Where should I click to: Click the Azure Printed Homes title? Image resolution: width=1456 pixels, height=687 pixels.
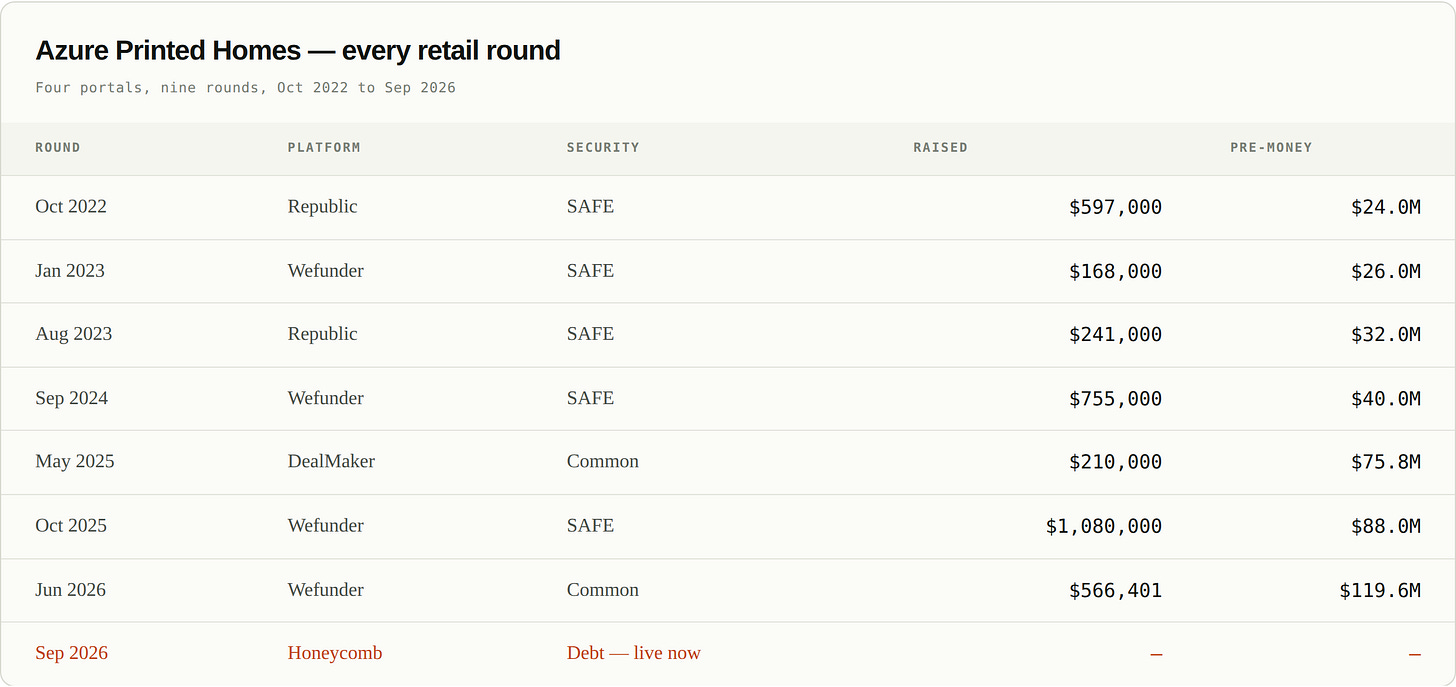pyautogui.click(x=298, y=50)
